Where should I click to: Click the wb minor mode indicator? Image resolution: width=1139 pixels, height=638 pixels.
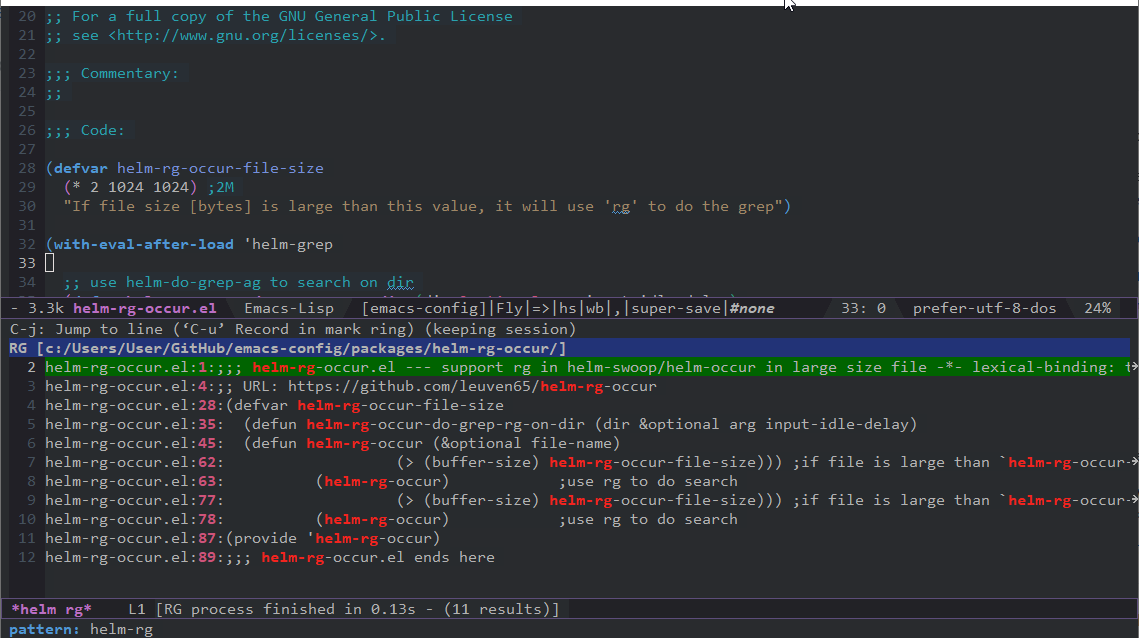(x=595, y=308)
